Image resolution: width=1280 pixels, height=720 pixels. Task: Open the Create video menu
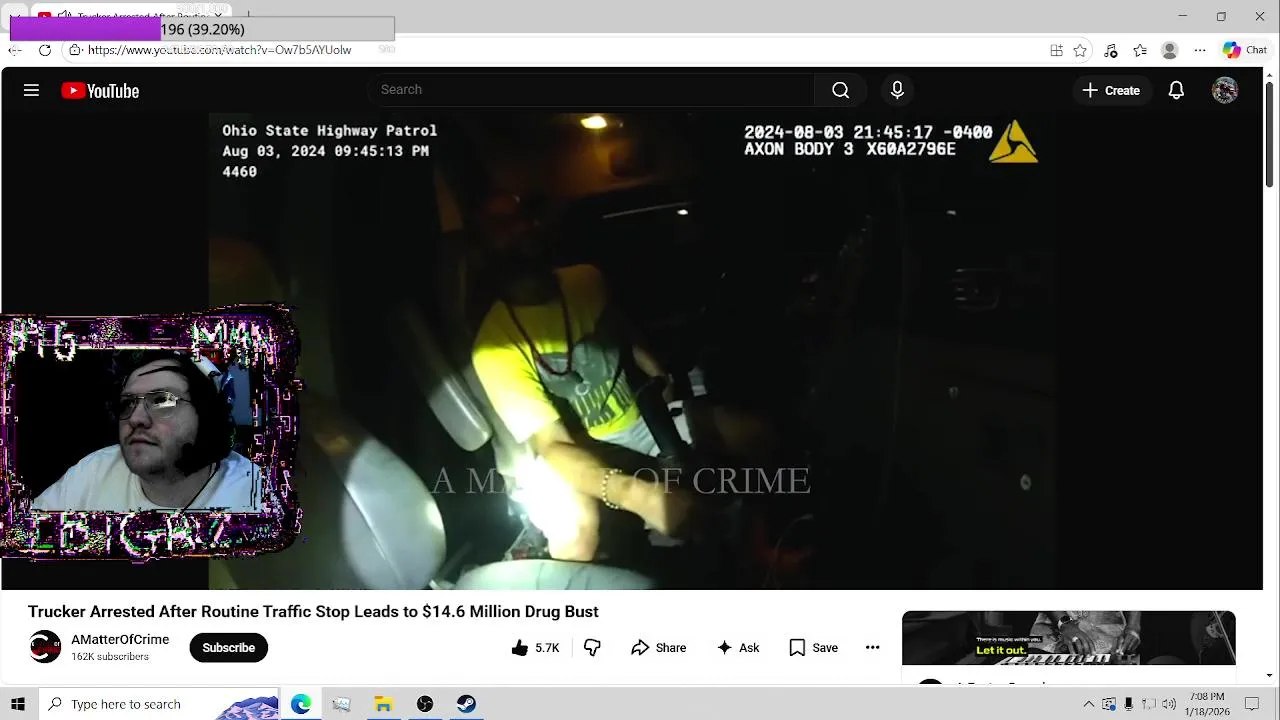coord(1111,91)
